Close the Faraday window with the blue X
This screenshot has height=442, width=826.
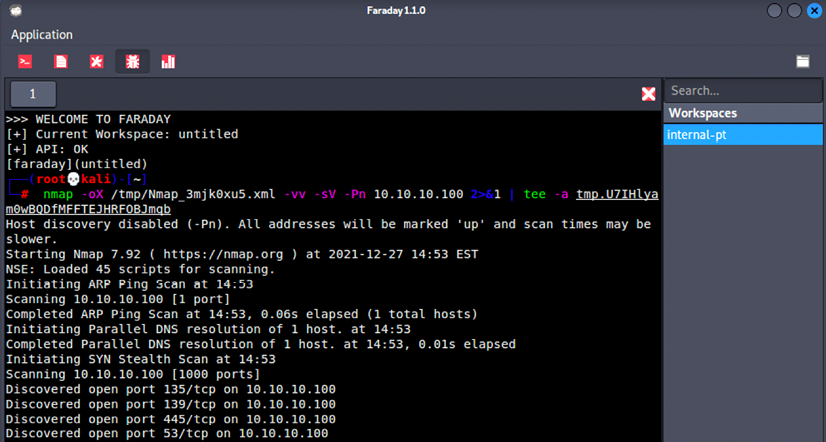tap(814, 11)
